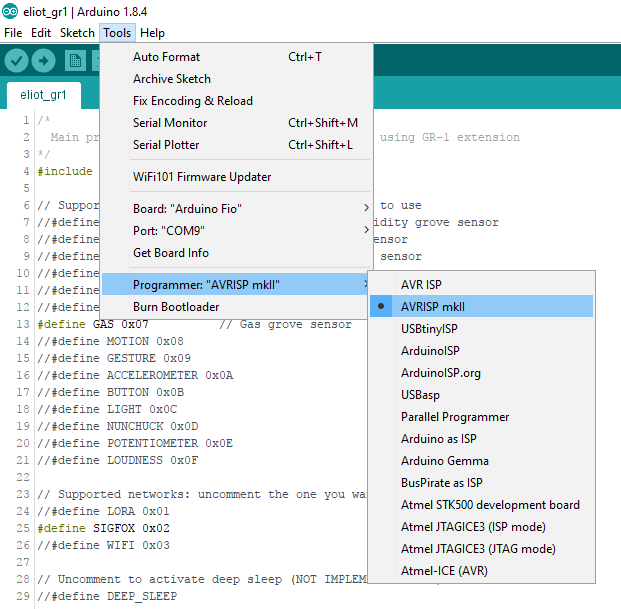Expand the Board "Arduino Fio" submenu
Image resolution: width=621 pixels, height=609 pixels.
point(236,209)
